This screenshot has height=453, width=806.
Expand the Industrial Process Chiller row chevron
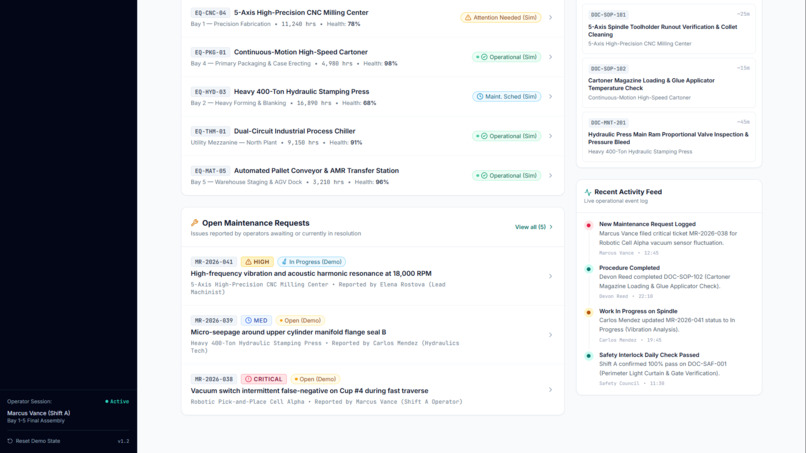pyautogui.click(x=551, y=136)
